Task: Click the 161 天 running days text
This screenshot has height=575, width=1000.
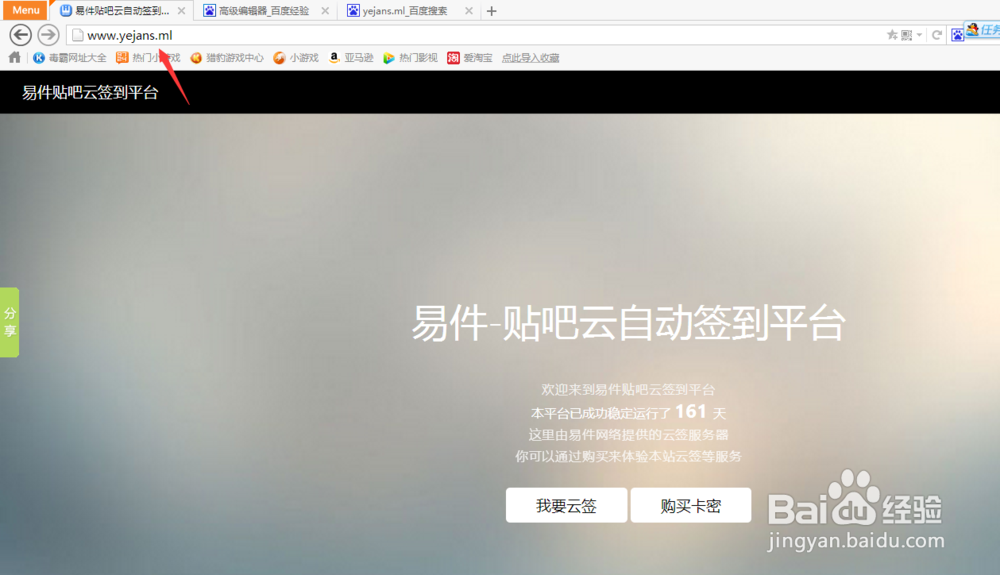Action: (x=700, y=412)
